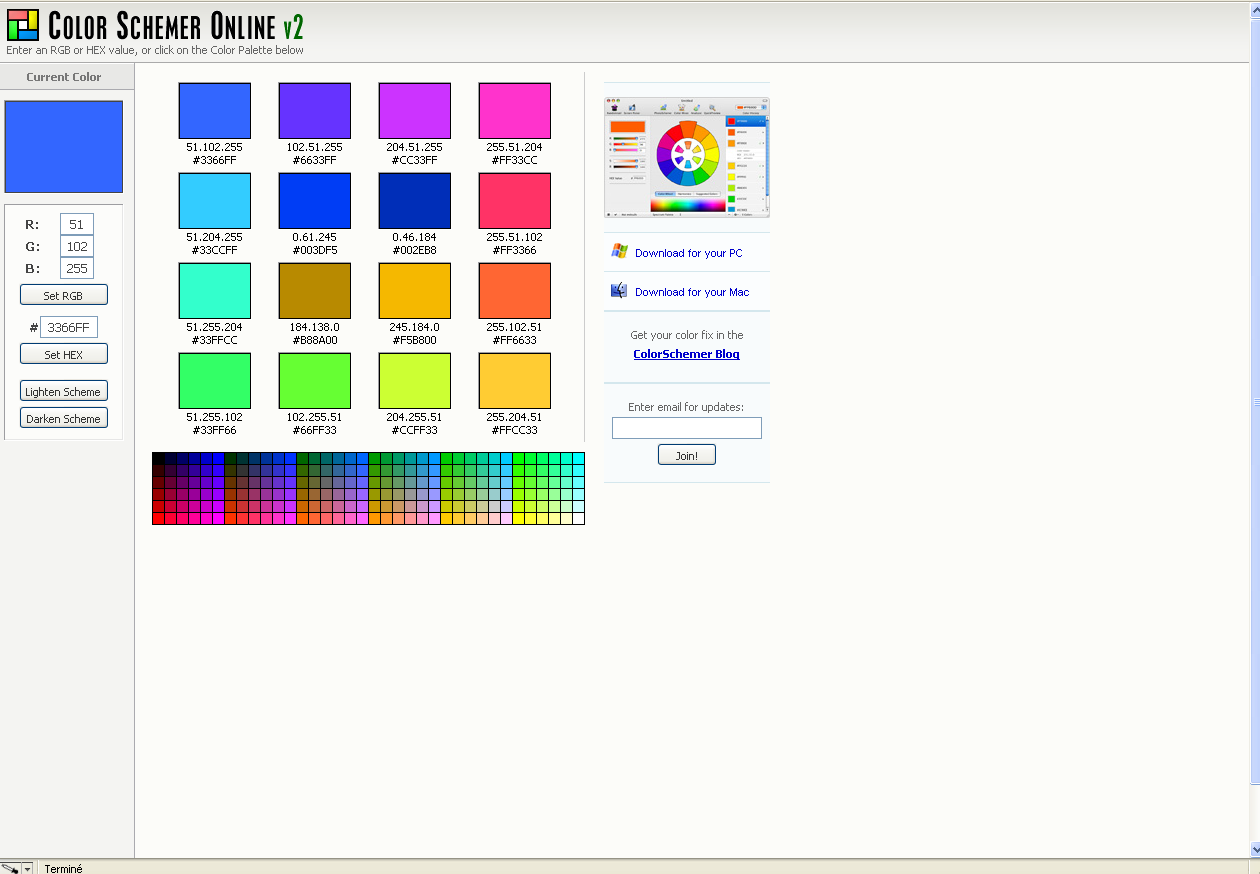Select the #33CCFF sky blue swatch
The image size is (1260, 874).
click(215, 200)
